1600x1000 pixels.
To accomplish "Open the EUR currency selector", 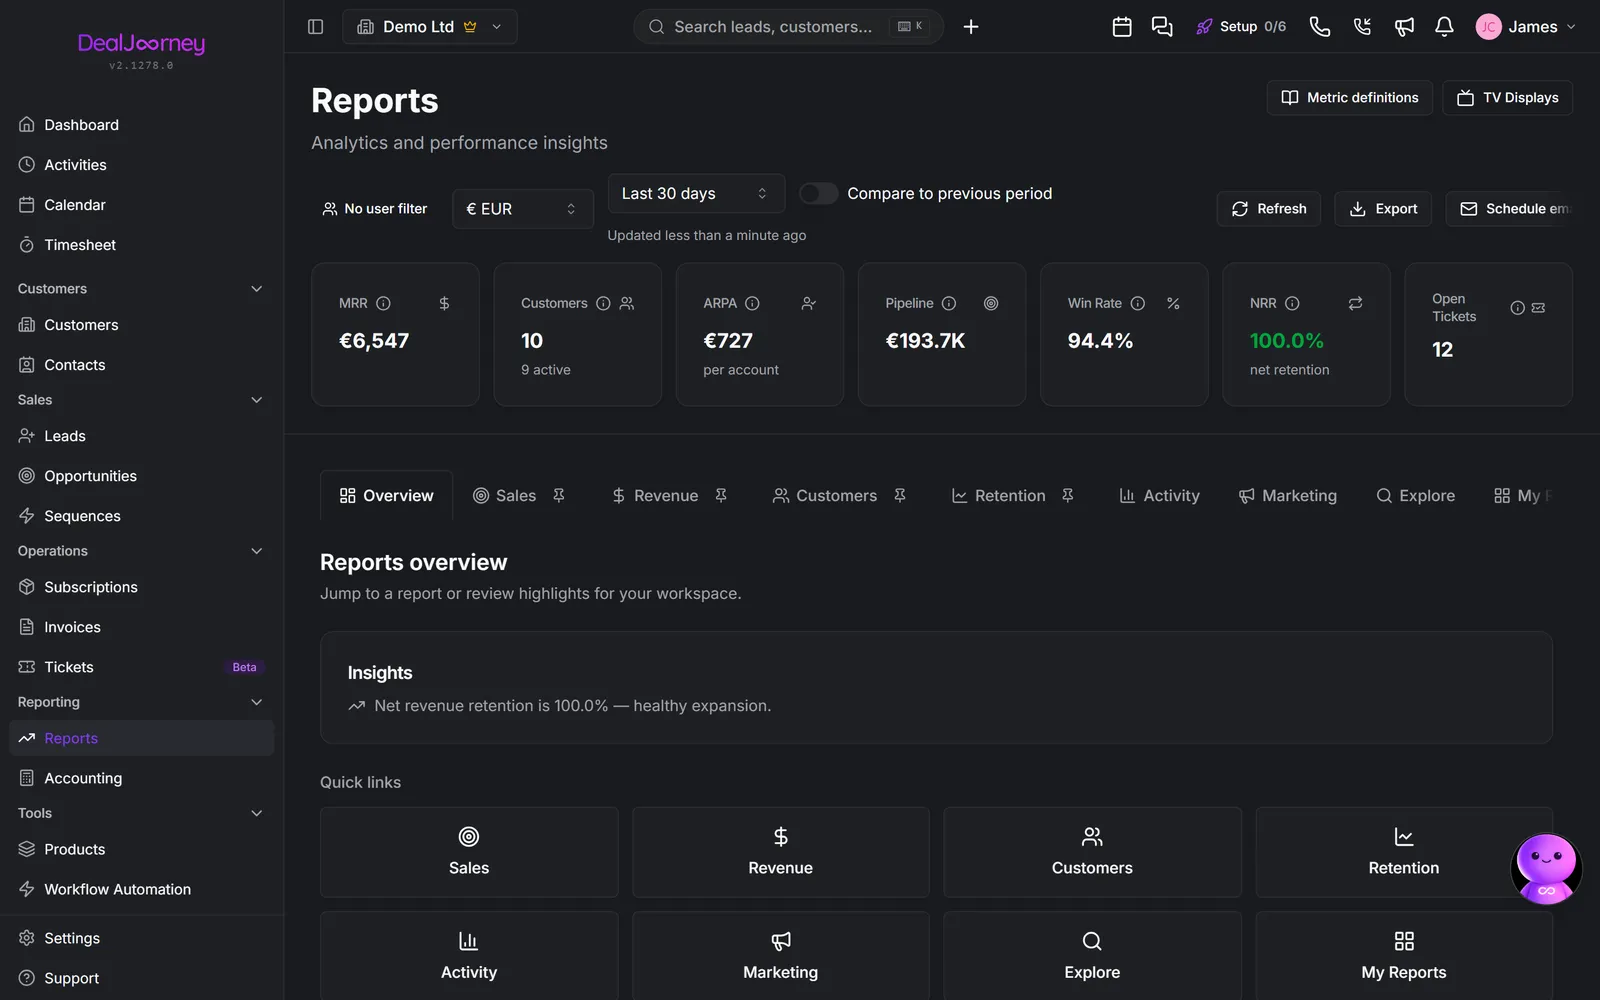I will (523, 209).
